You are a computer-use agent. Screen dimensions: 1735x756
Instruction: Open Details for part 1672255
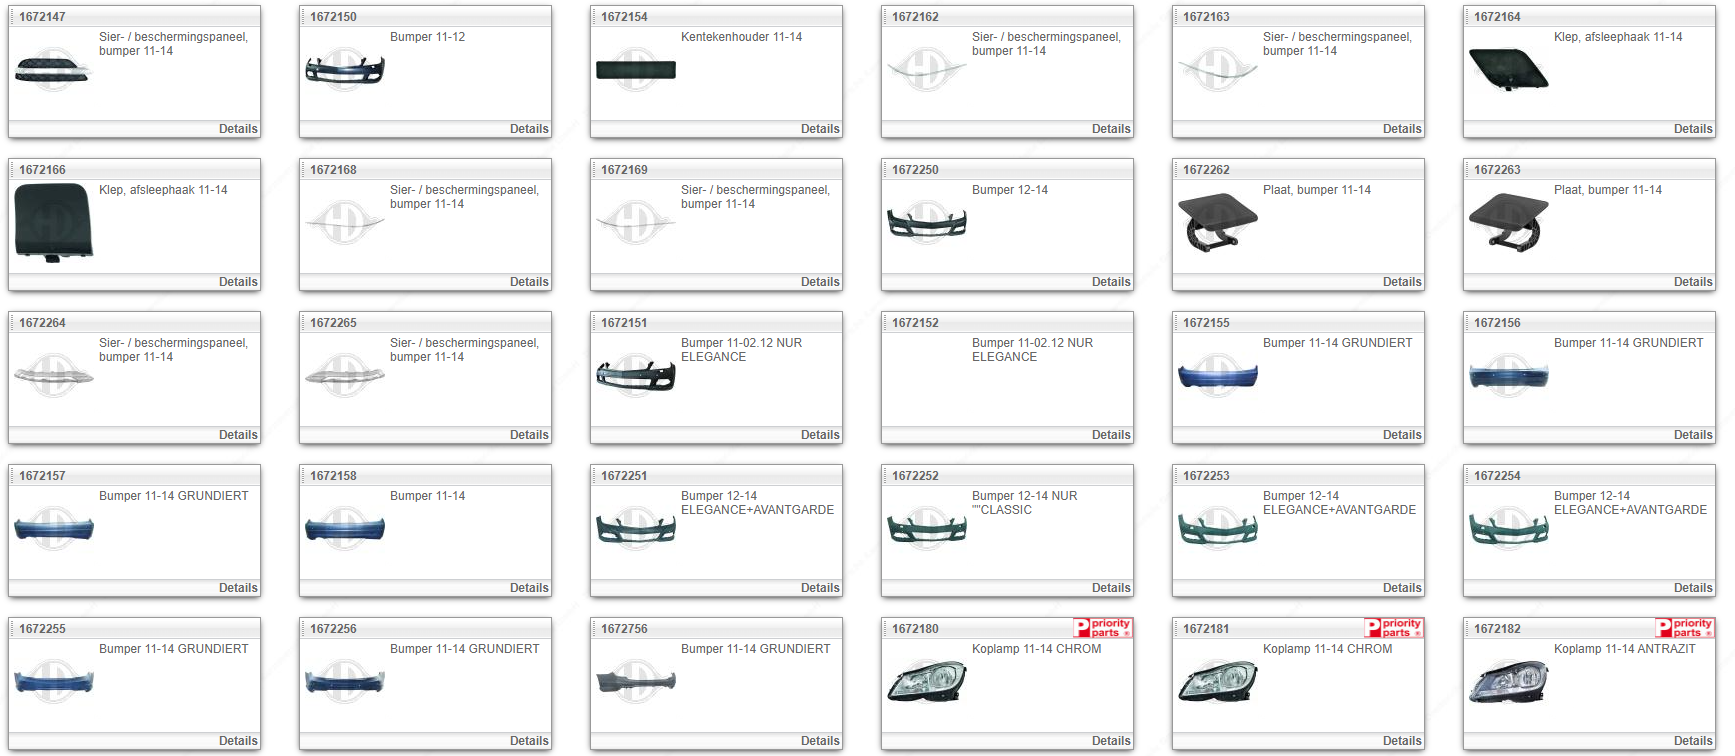238,741
